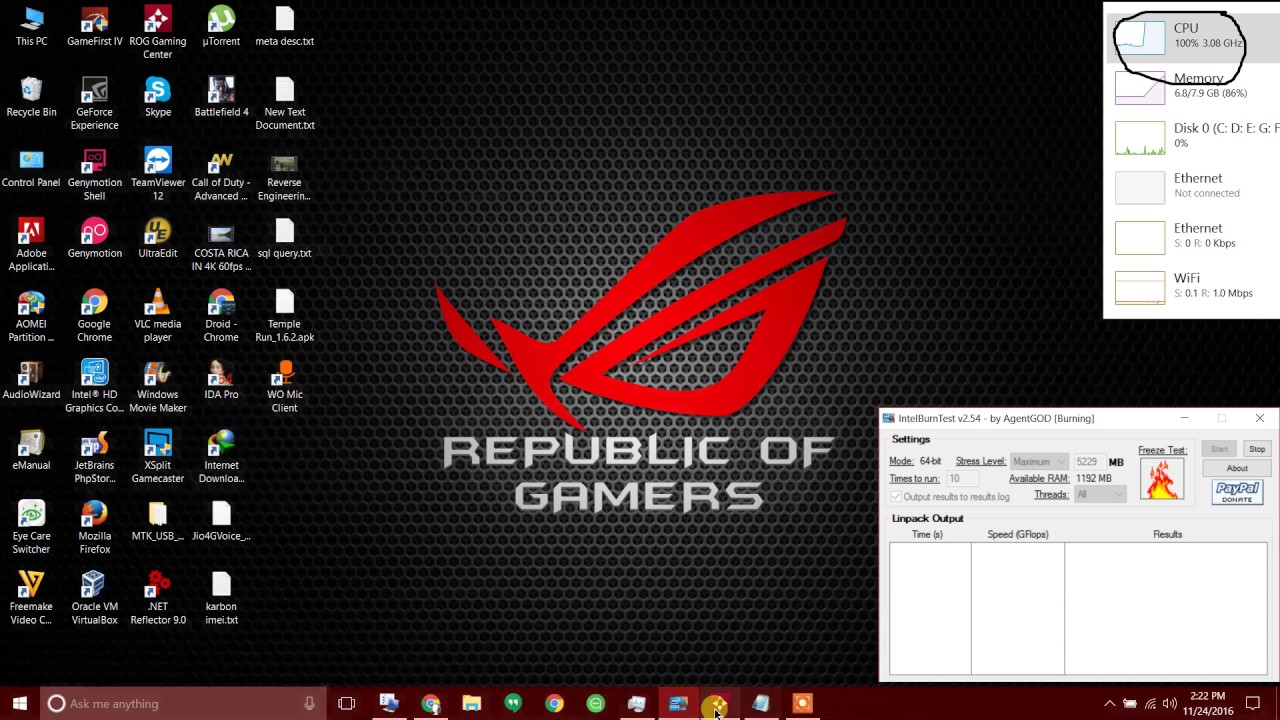Select the Memory performance tile
1280x720 pixels.
click(x=1193, y=86)
